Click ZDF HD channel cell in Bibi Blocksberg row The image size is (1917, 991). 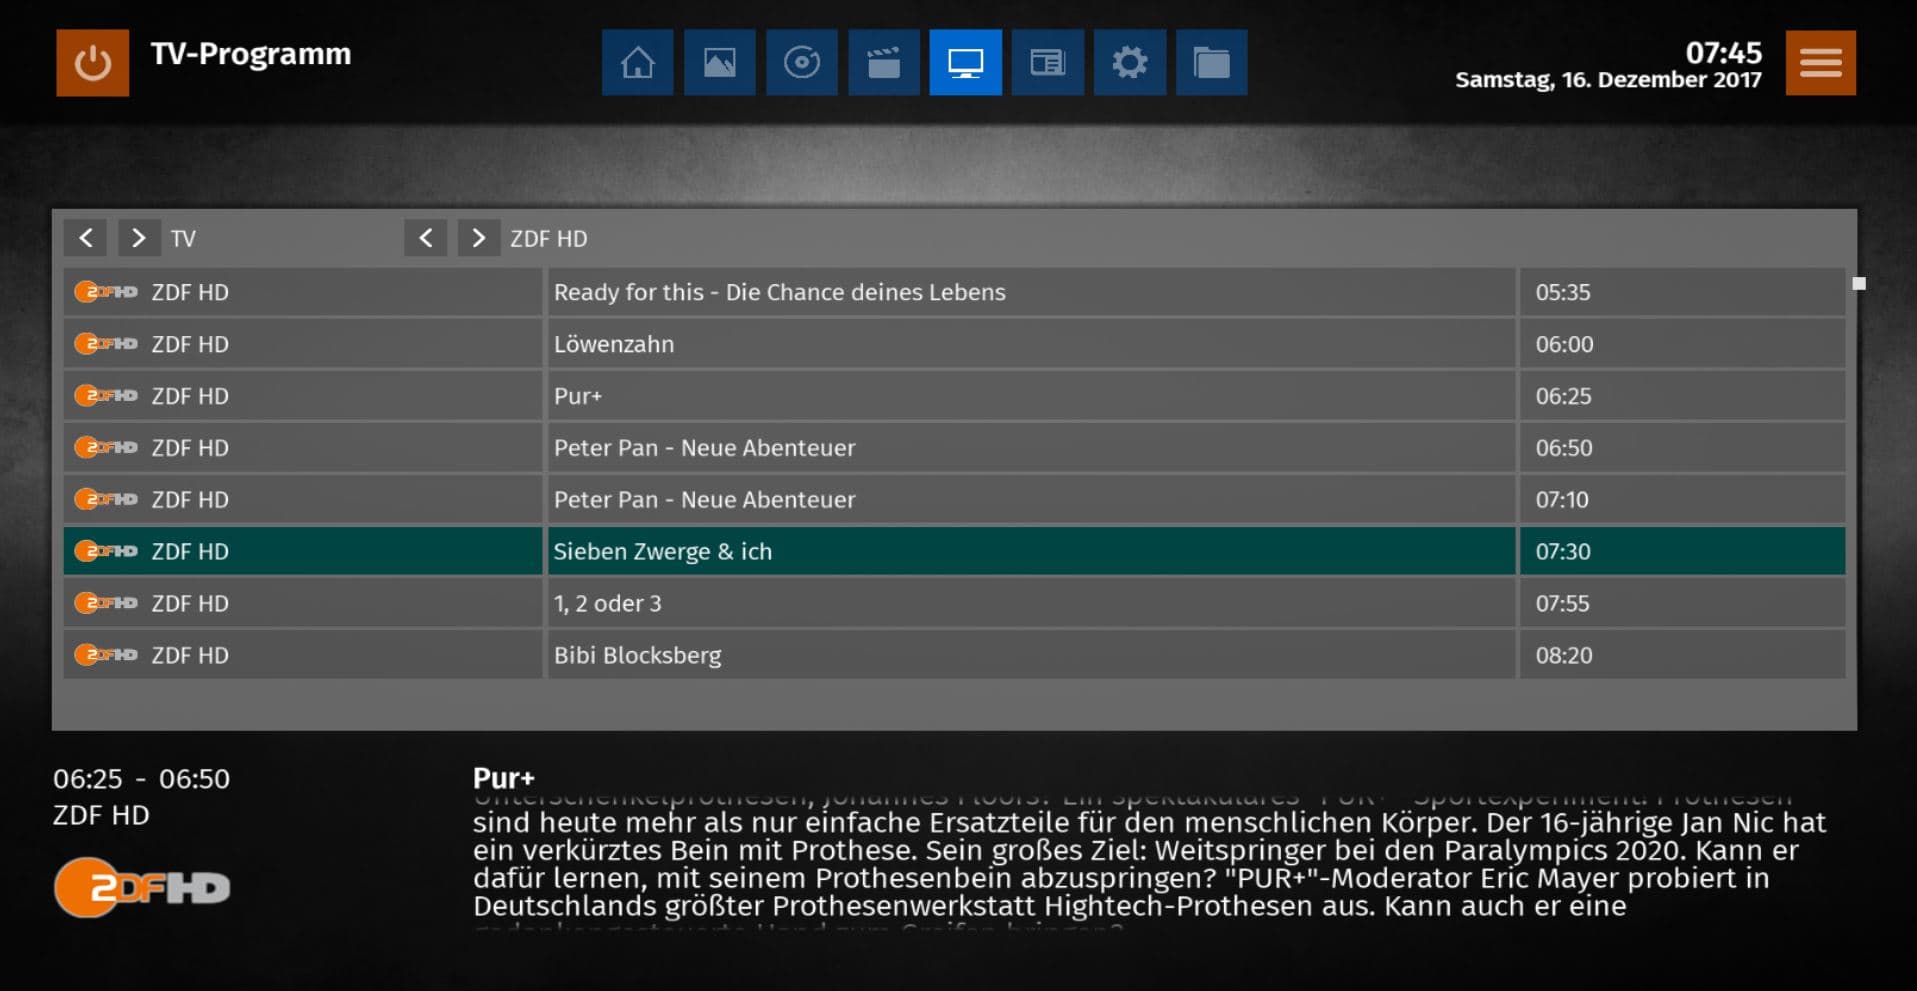pyautogui.click(x=302, y=655)
